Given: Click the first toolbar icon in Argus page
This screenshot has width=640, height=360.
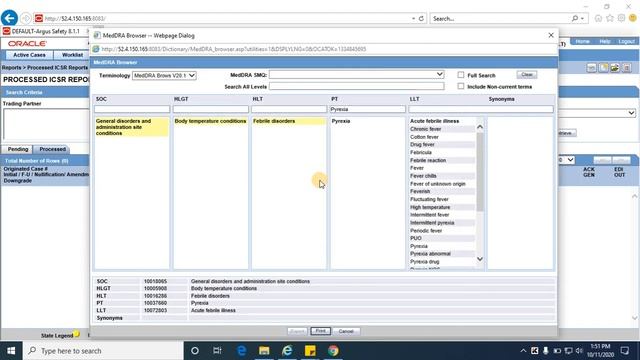Looking at the screenshot, I should 591,68.
